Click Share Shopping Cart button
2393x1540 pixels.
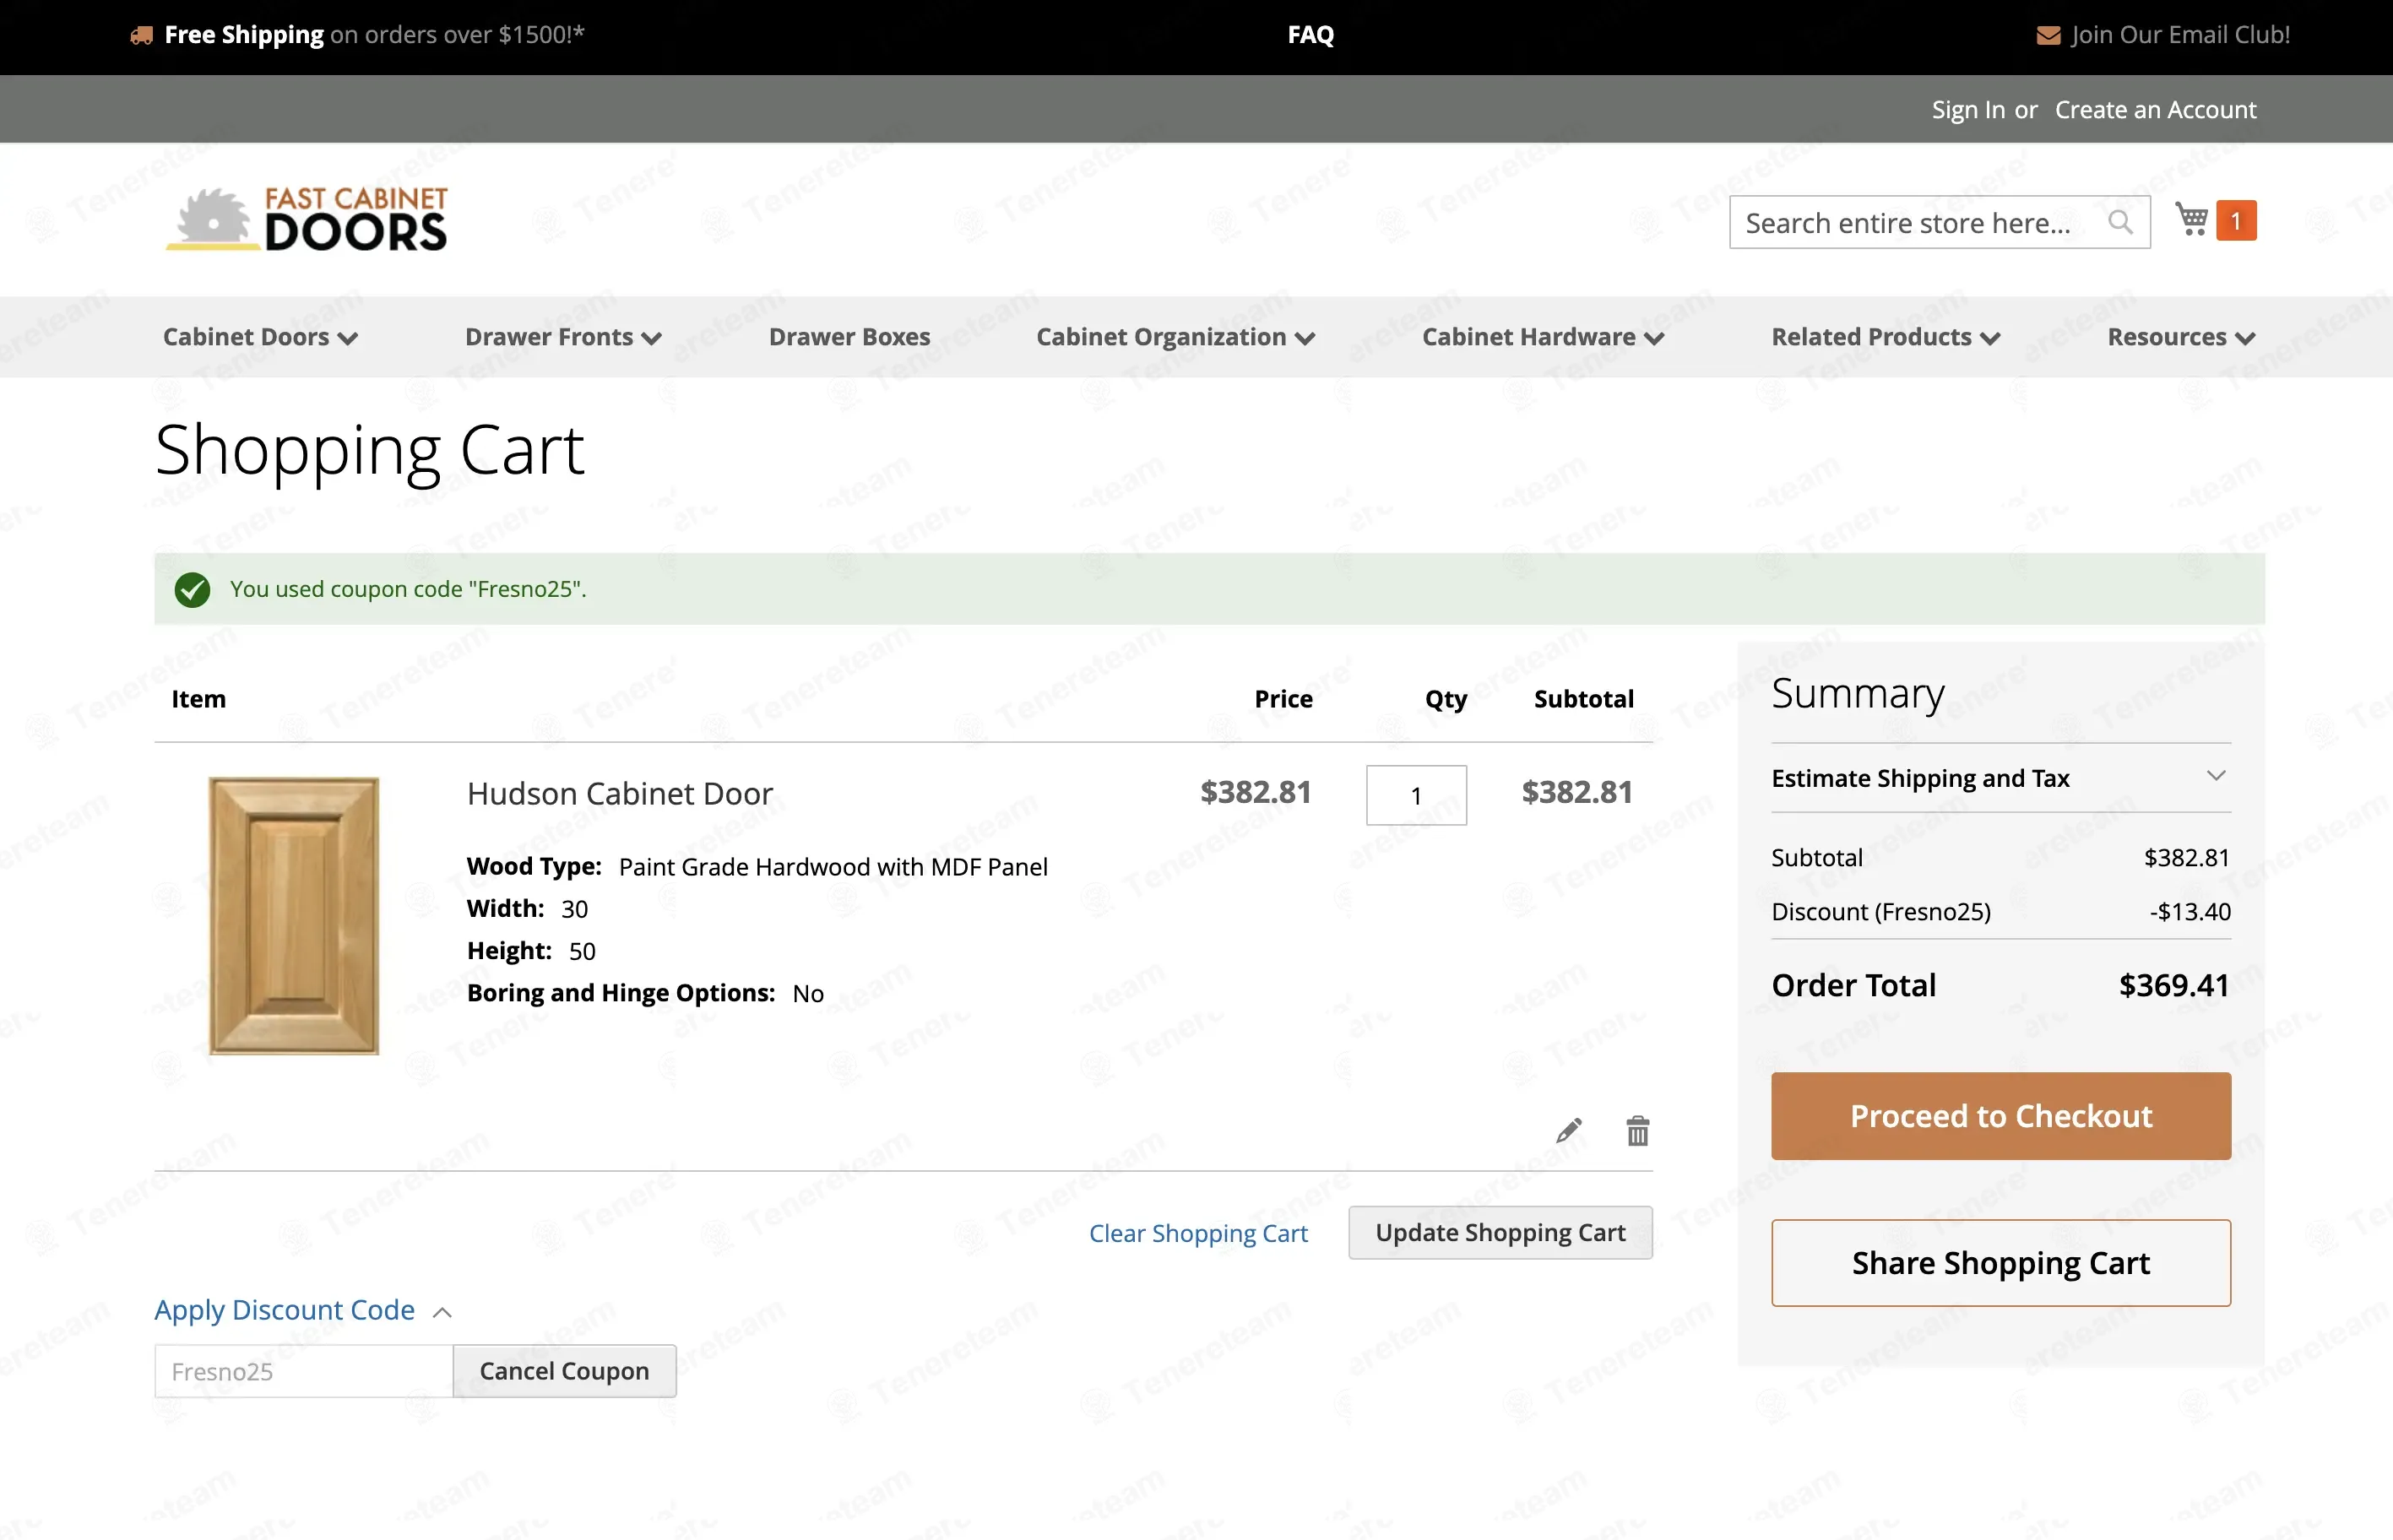click(x=2000, y=1263)
